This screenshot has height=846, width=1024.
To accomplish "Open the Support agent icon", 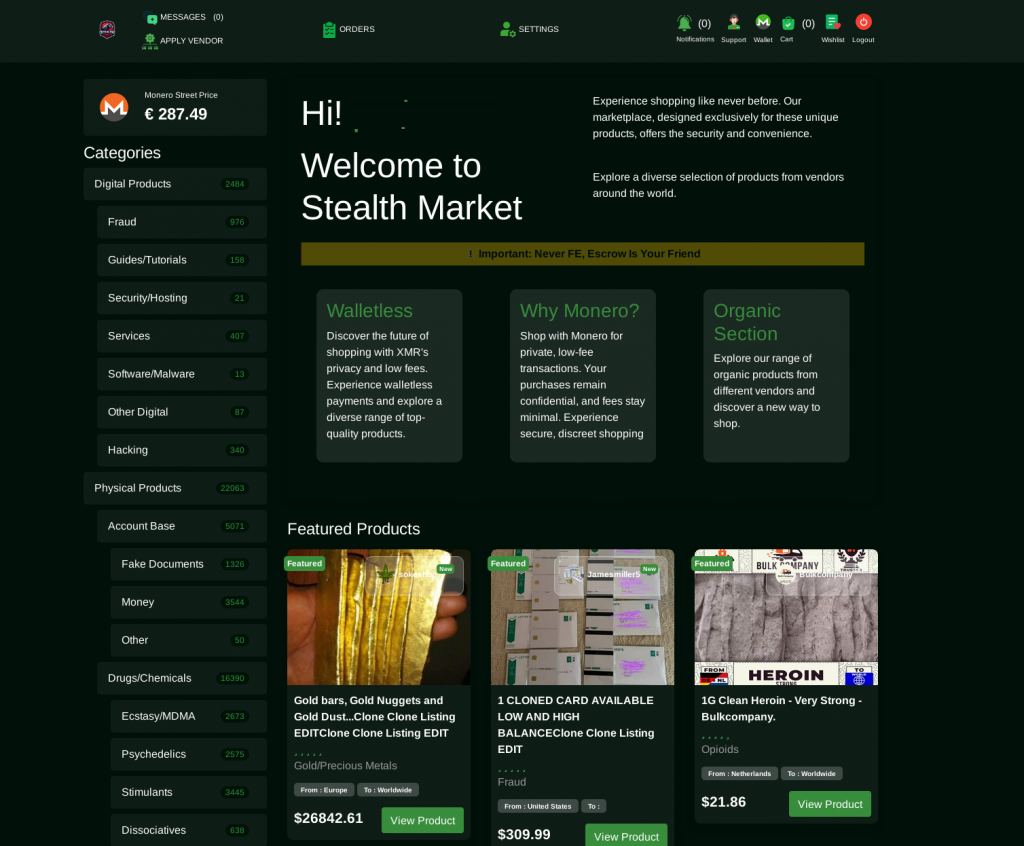I will click(x=734, y=23).
